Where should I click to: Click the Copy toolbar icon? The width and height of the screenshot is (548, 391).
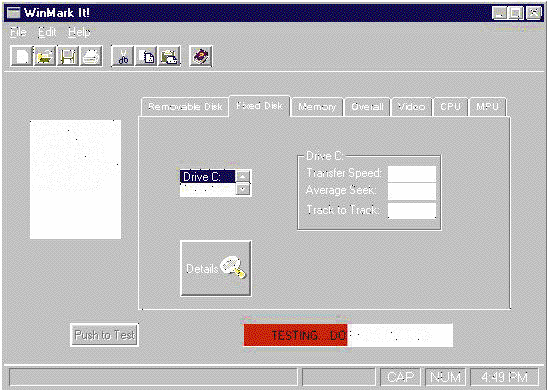(x=146, y=56)
